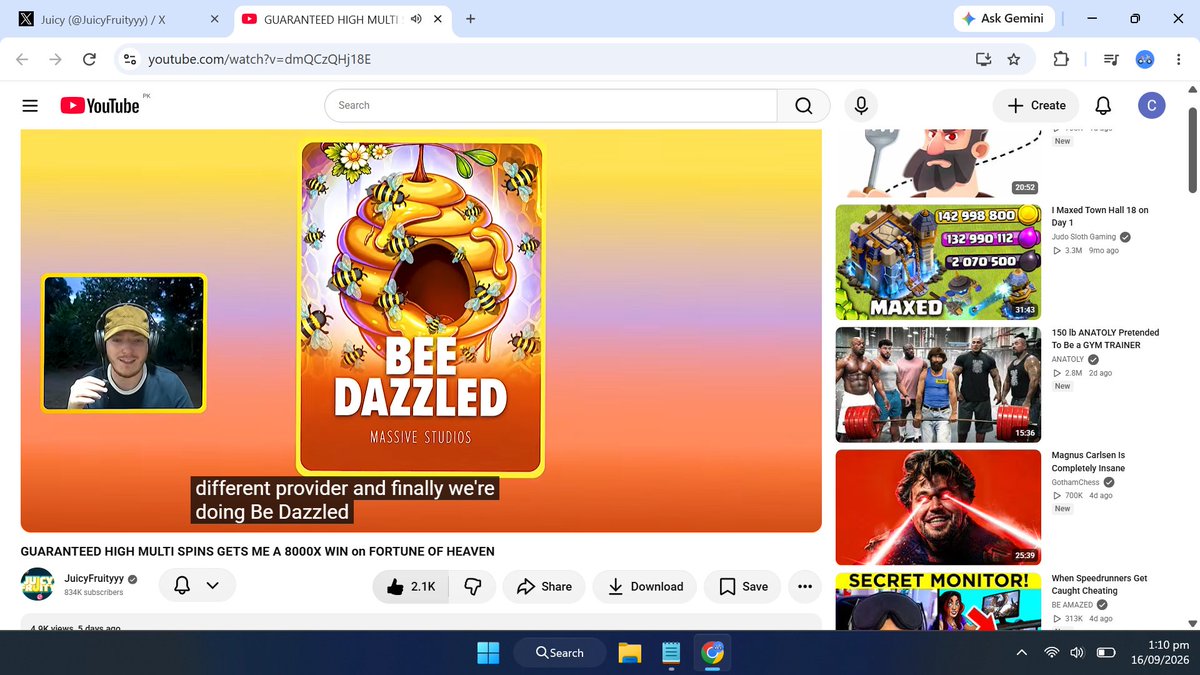1200x675 pixels.
Task: Go to YouTube home via the logo
Action: [x=99, y=105]
